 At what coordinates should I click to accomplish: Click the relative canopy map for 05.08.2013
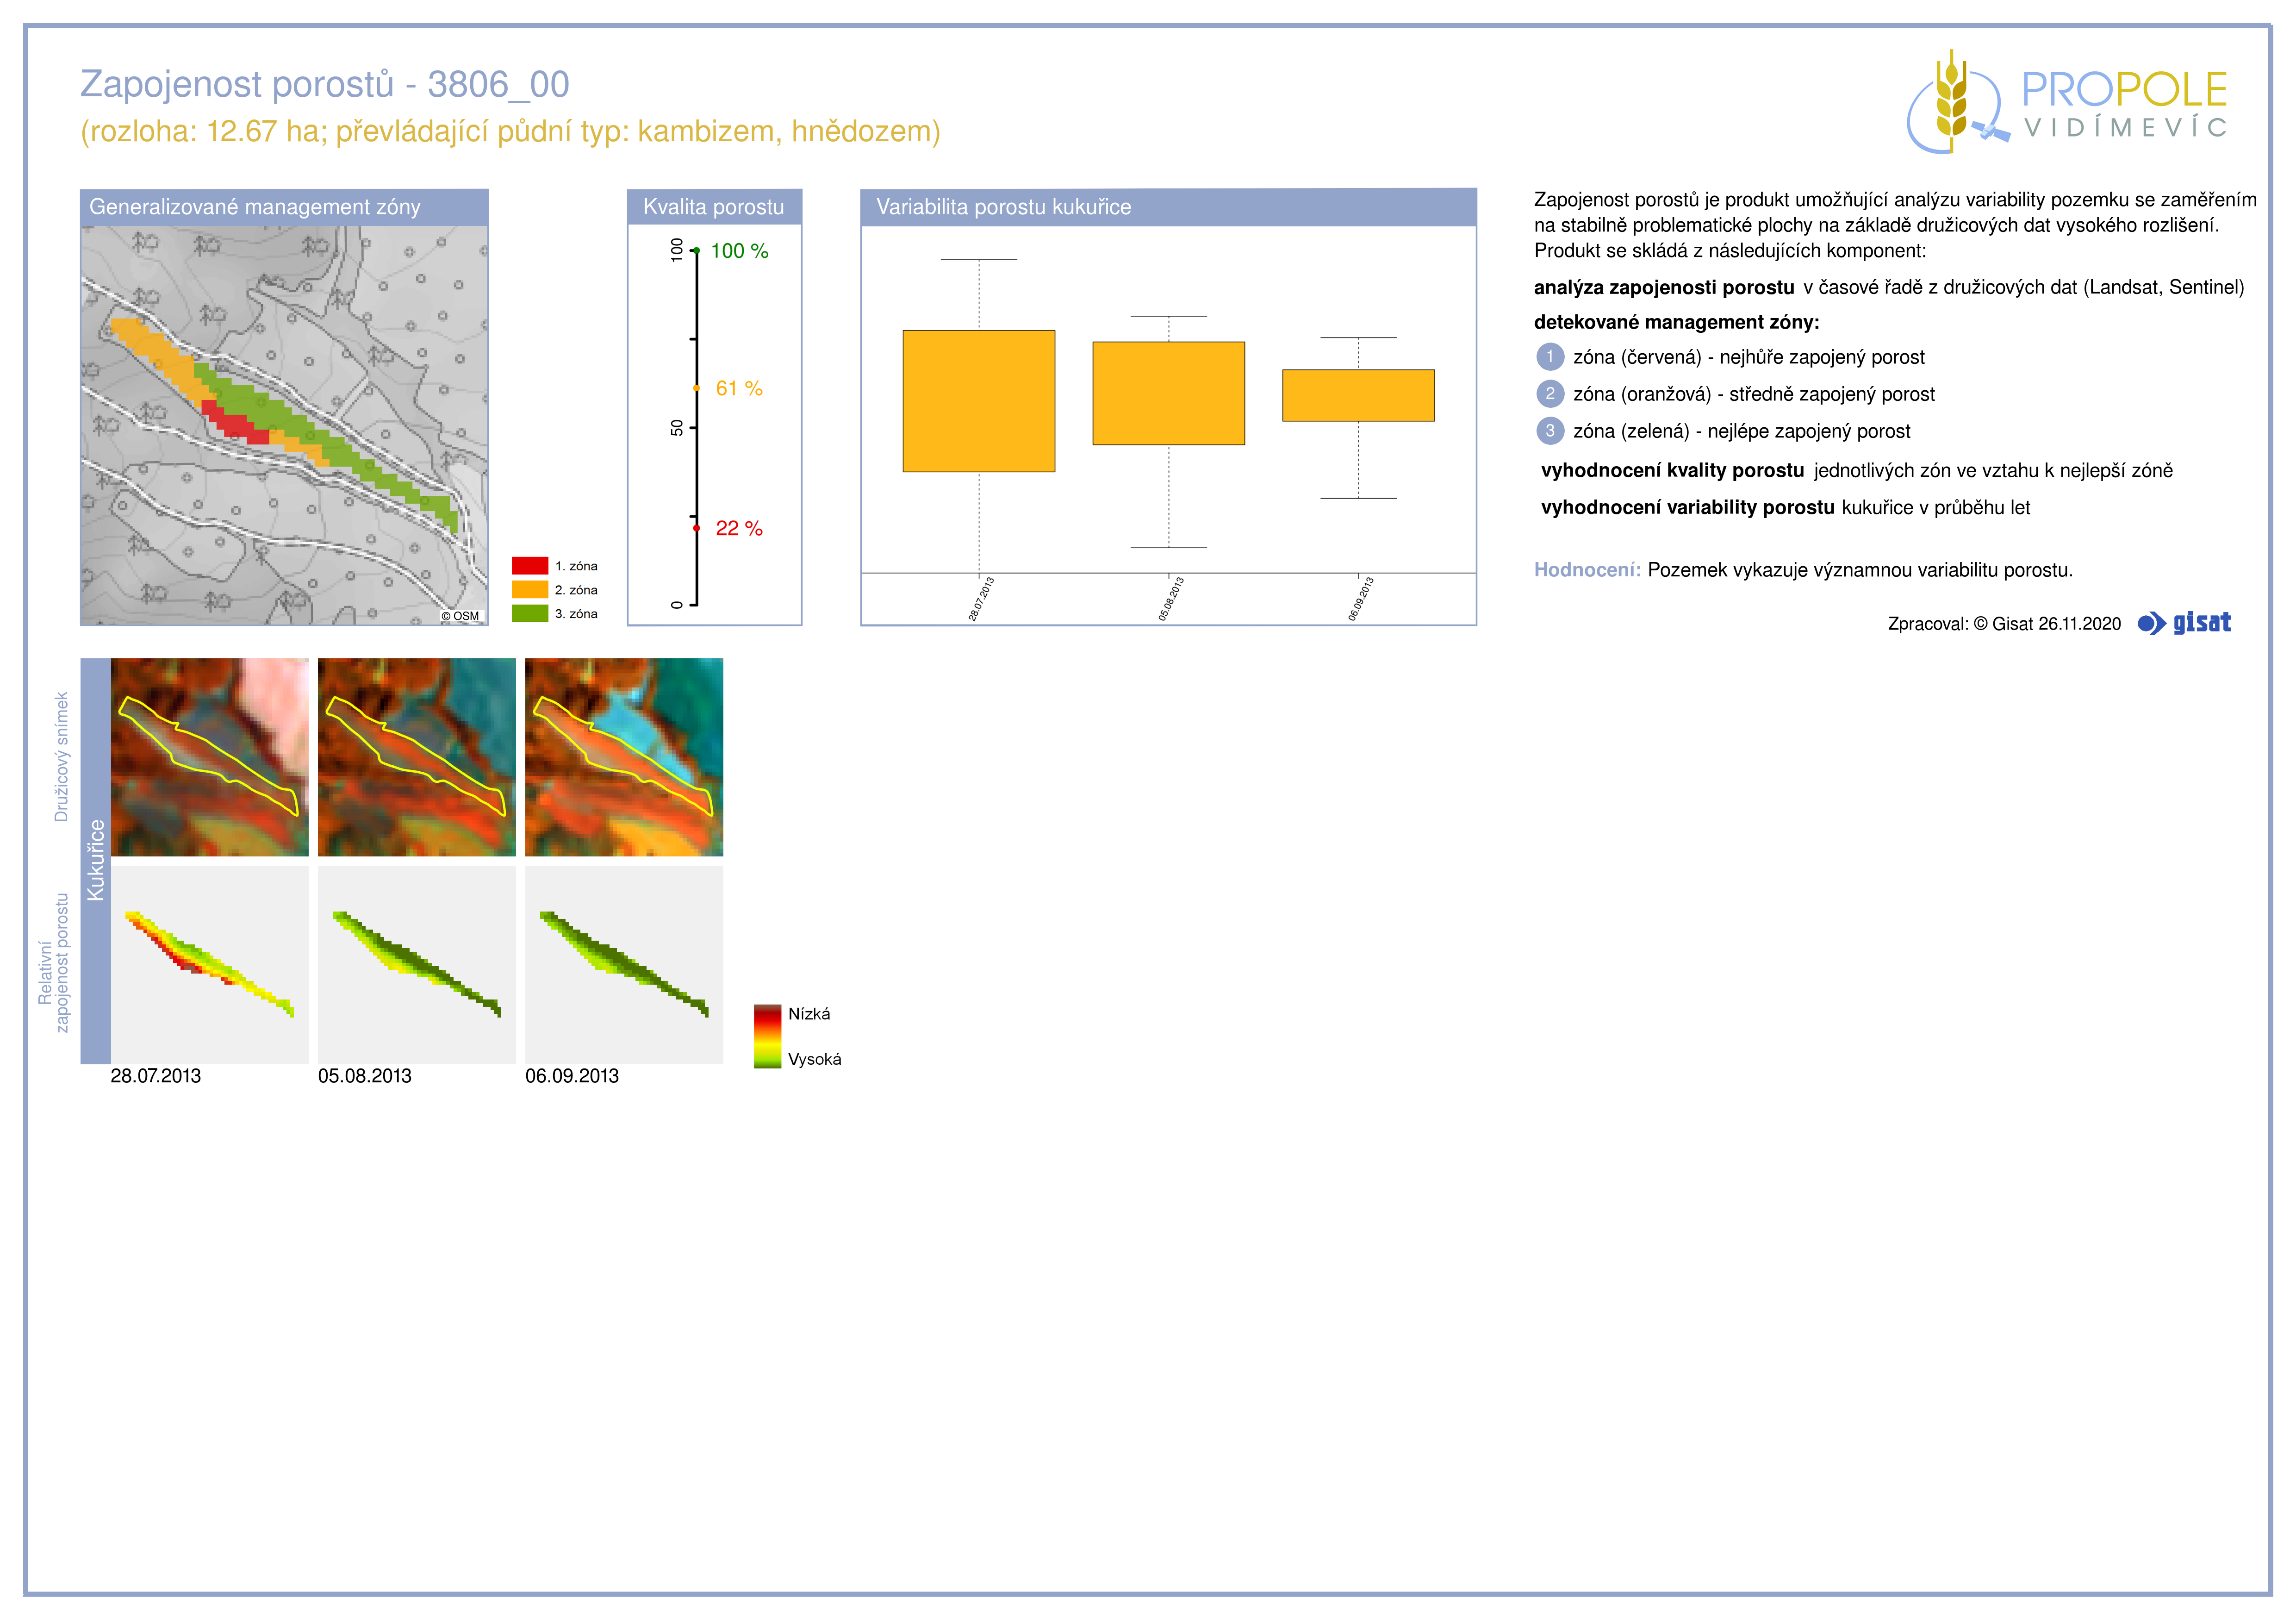tap(417, 964)
